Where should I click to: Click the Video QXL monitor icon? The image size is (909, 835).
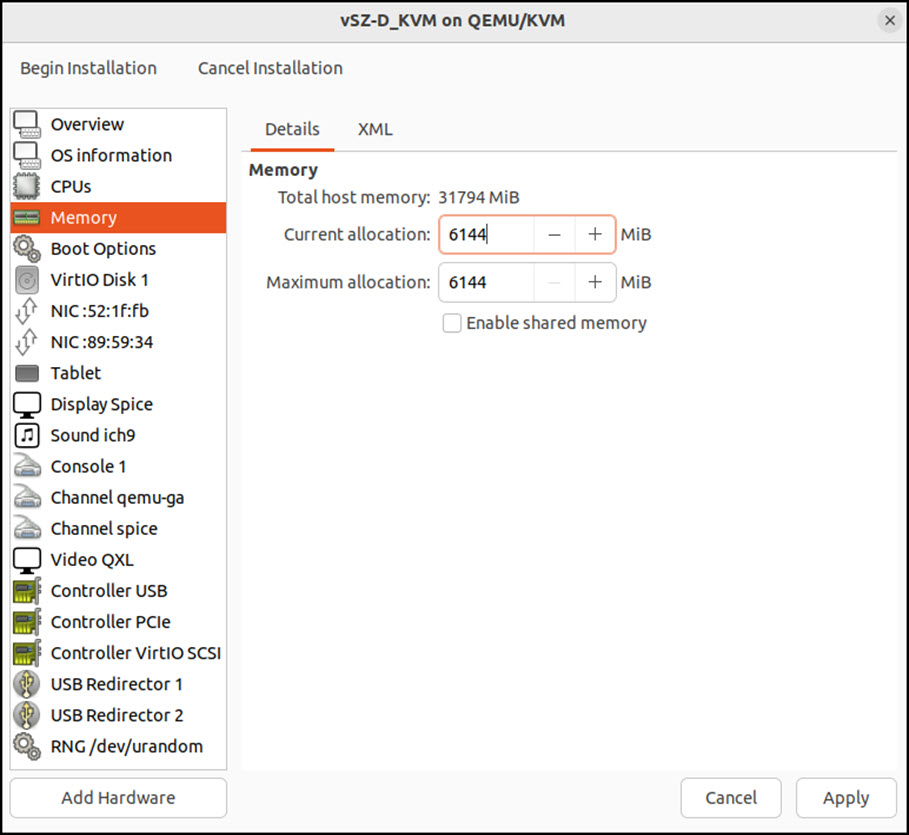pyautogui.click(x=27, y=560)
